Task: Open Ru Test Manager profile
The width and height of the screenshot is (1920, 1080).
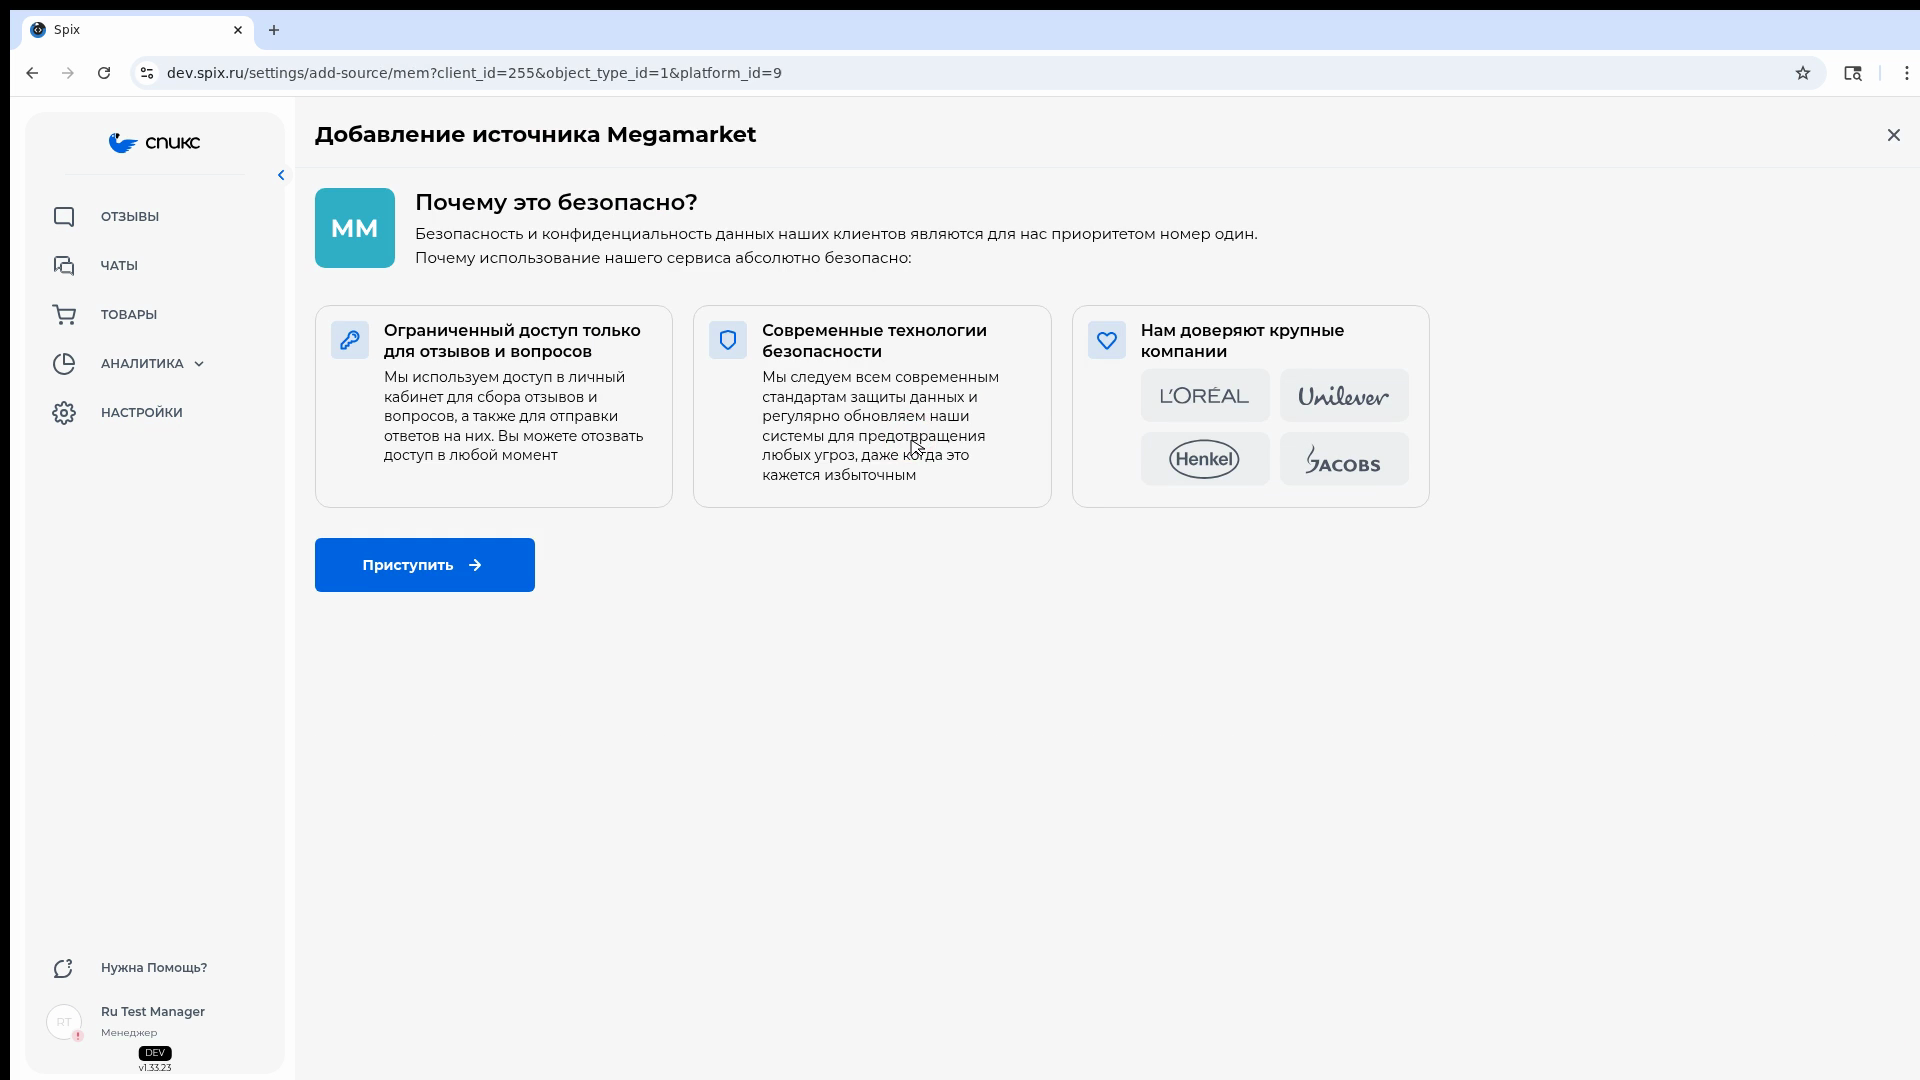Action: 153,1012
